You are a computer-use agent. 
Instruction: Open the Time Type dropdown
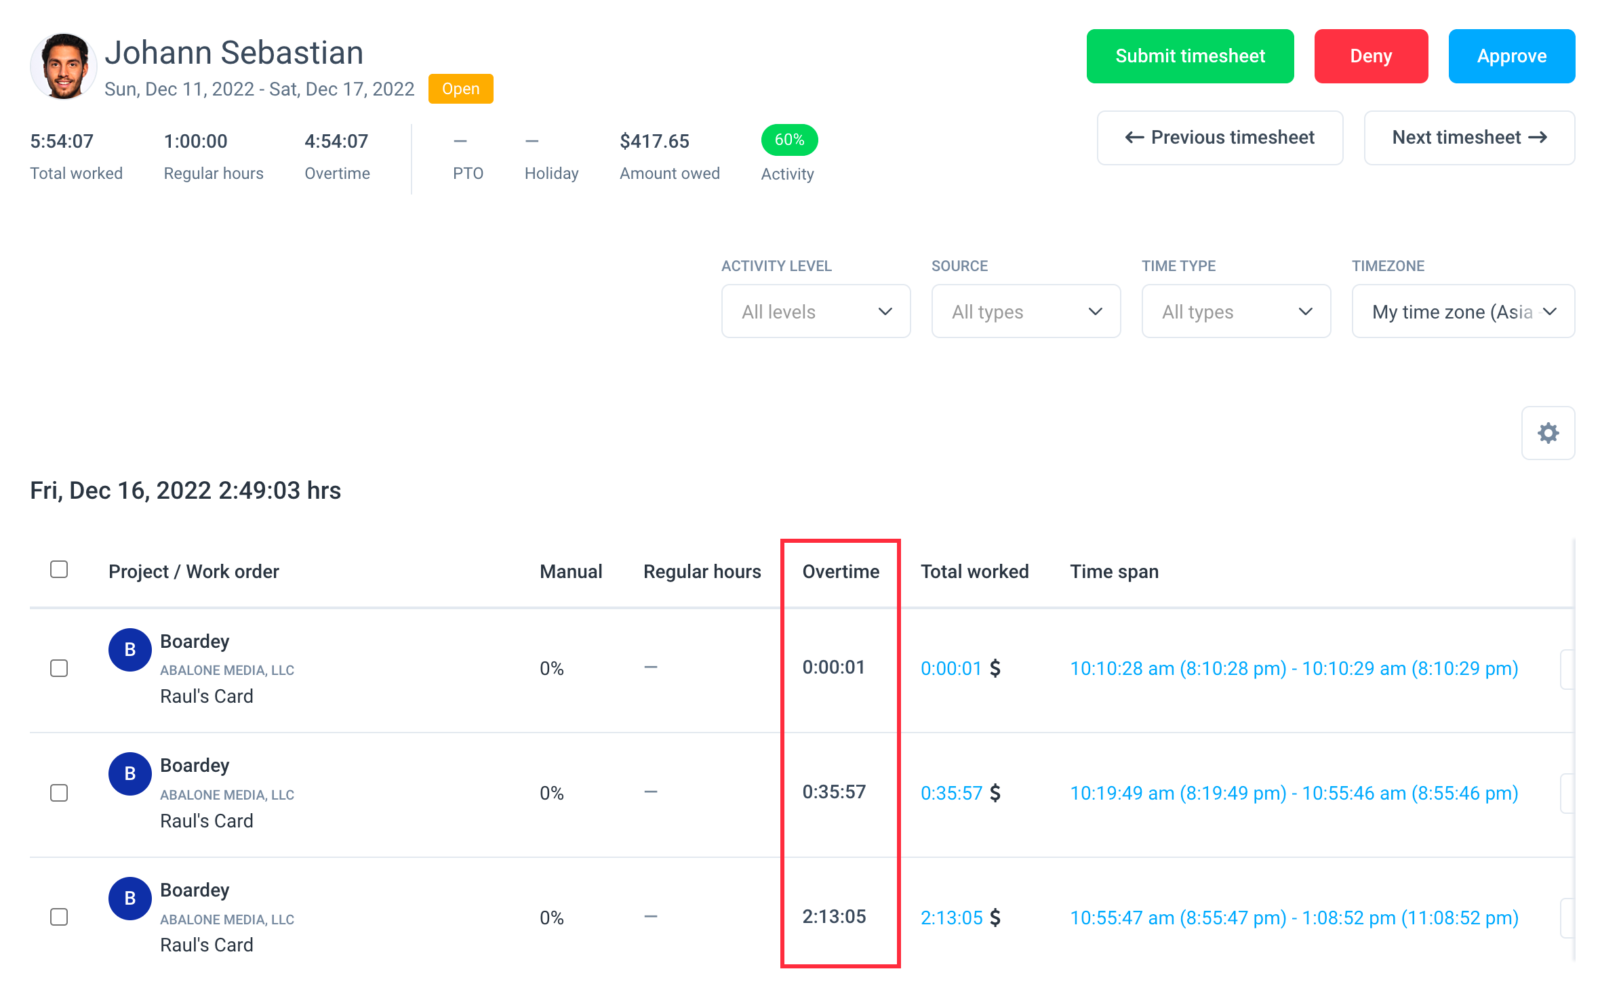(1236, 311)
